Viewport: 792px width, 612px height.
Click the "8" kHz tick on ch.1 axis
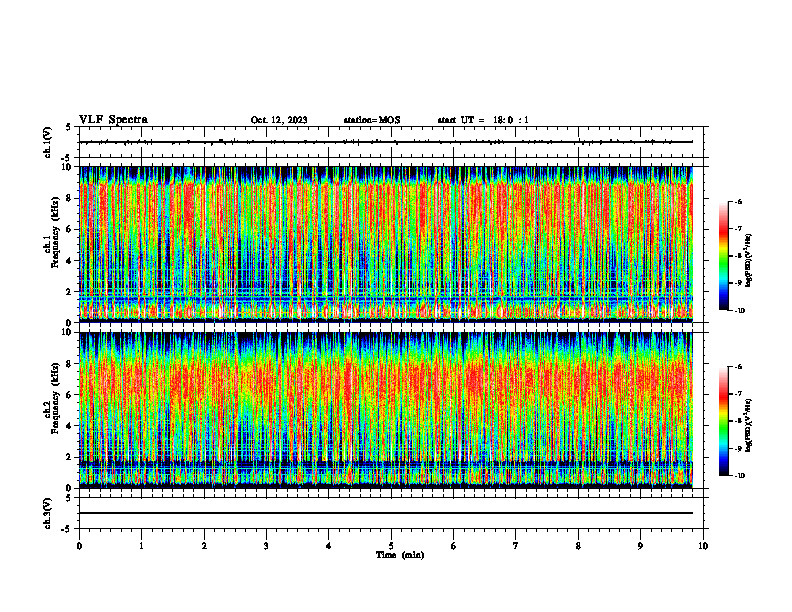pos(70,198)
